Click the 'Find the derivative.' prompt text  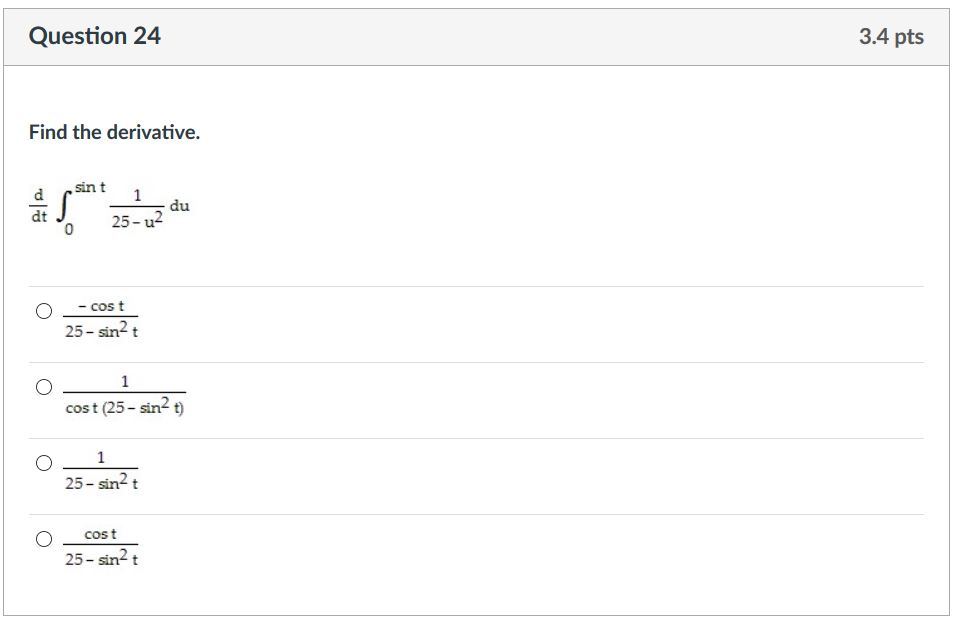(x=114, y=132)
